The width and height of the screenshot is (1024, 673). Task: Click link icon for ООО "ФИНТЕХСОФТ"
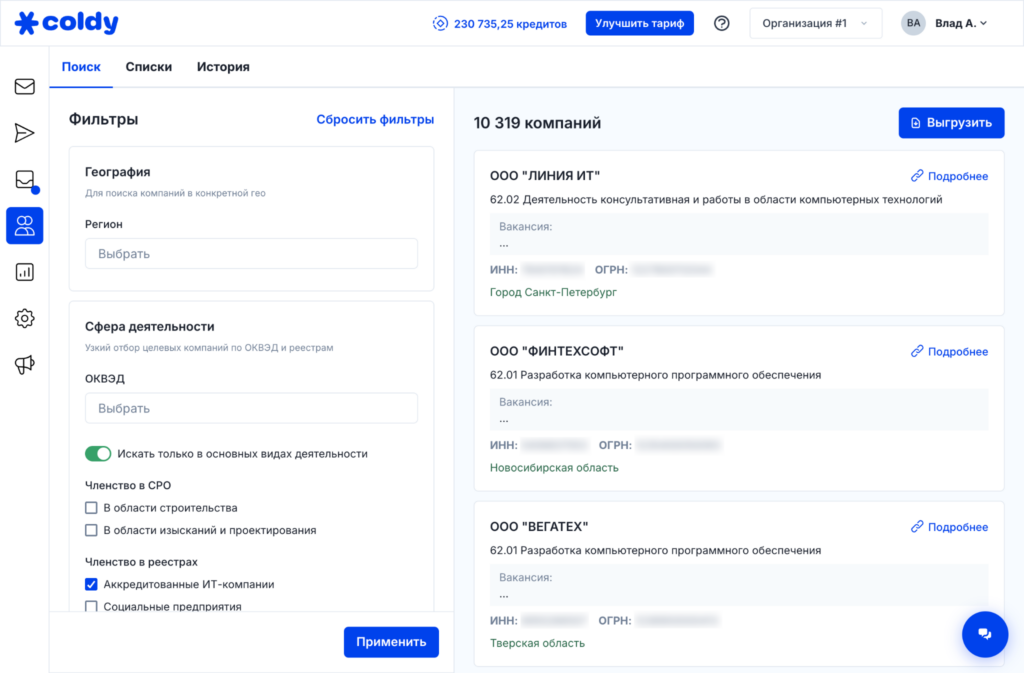click(x=918, y=351)
